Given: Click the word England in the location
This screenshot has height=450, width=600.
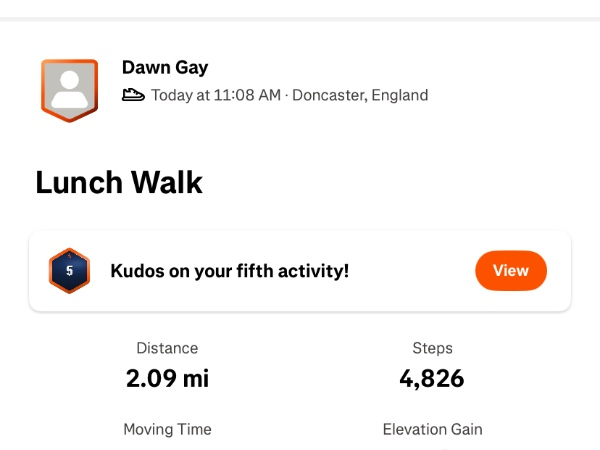Looking at the screenshot, I should pyautogui.click(x=398, y=96).
